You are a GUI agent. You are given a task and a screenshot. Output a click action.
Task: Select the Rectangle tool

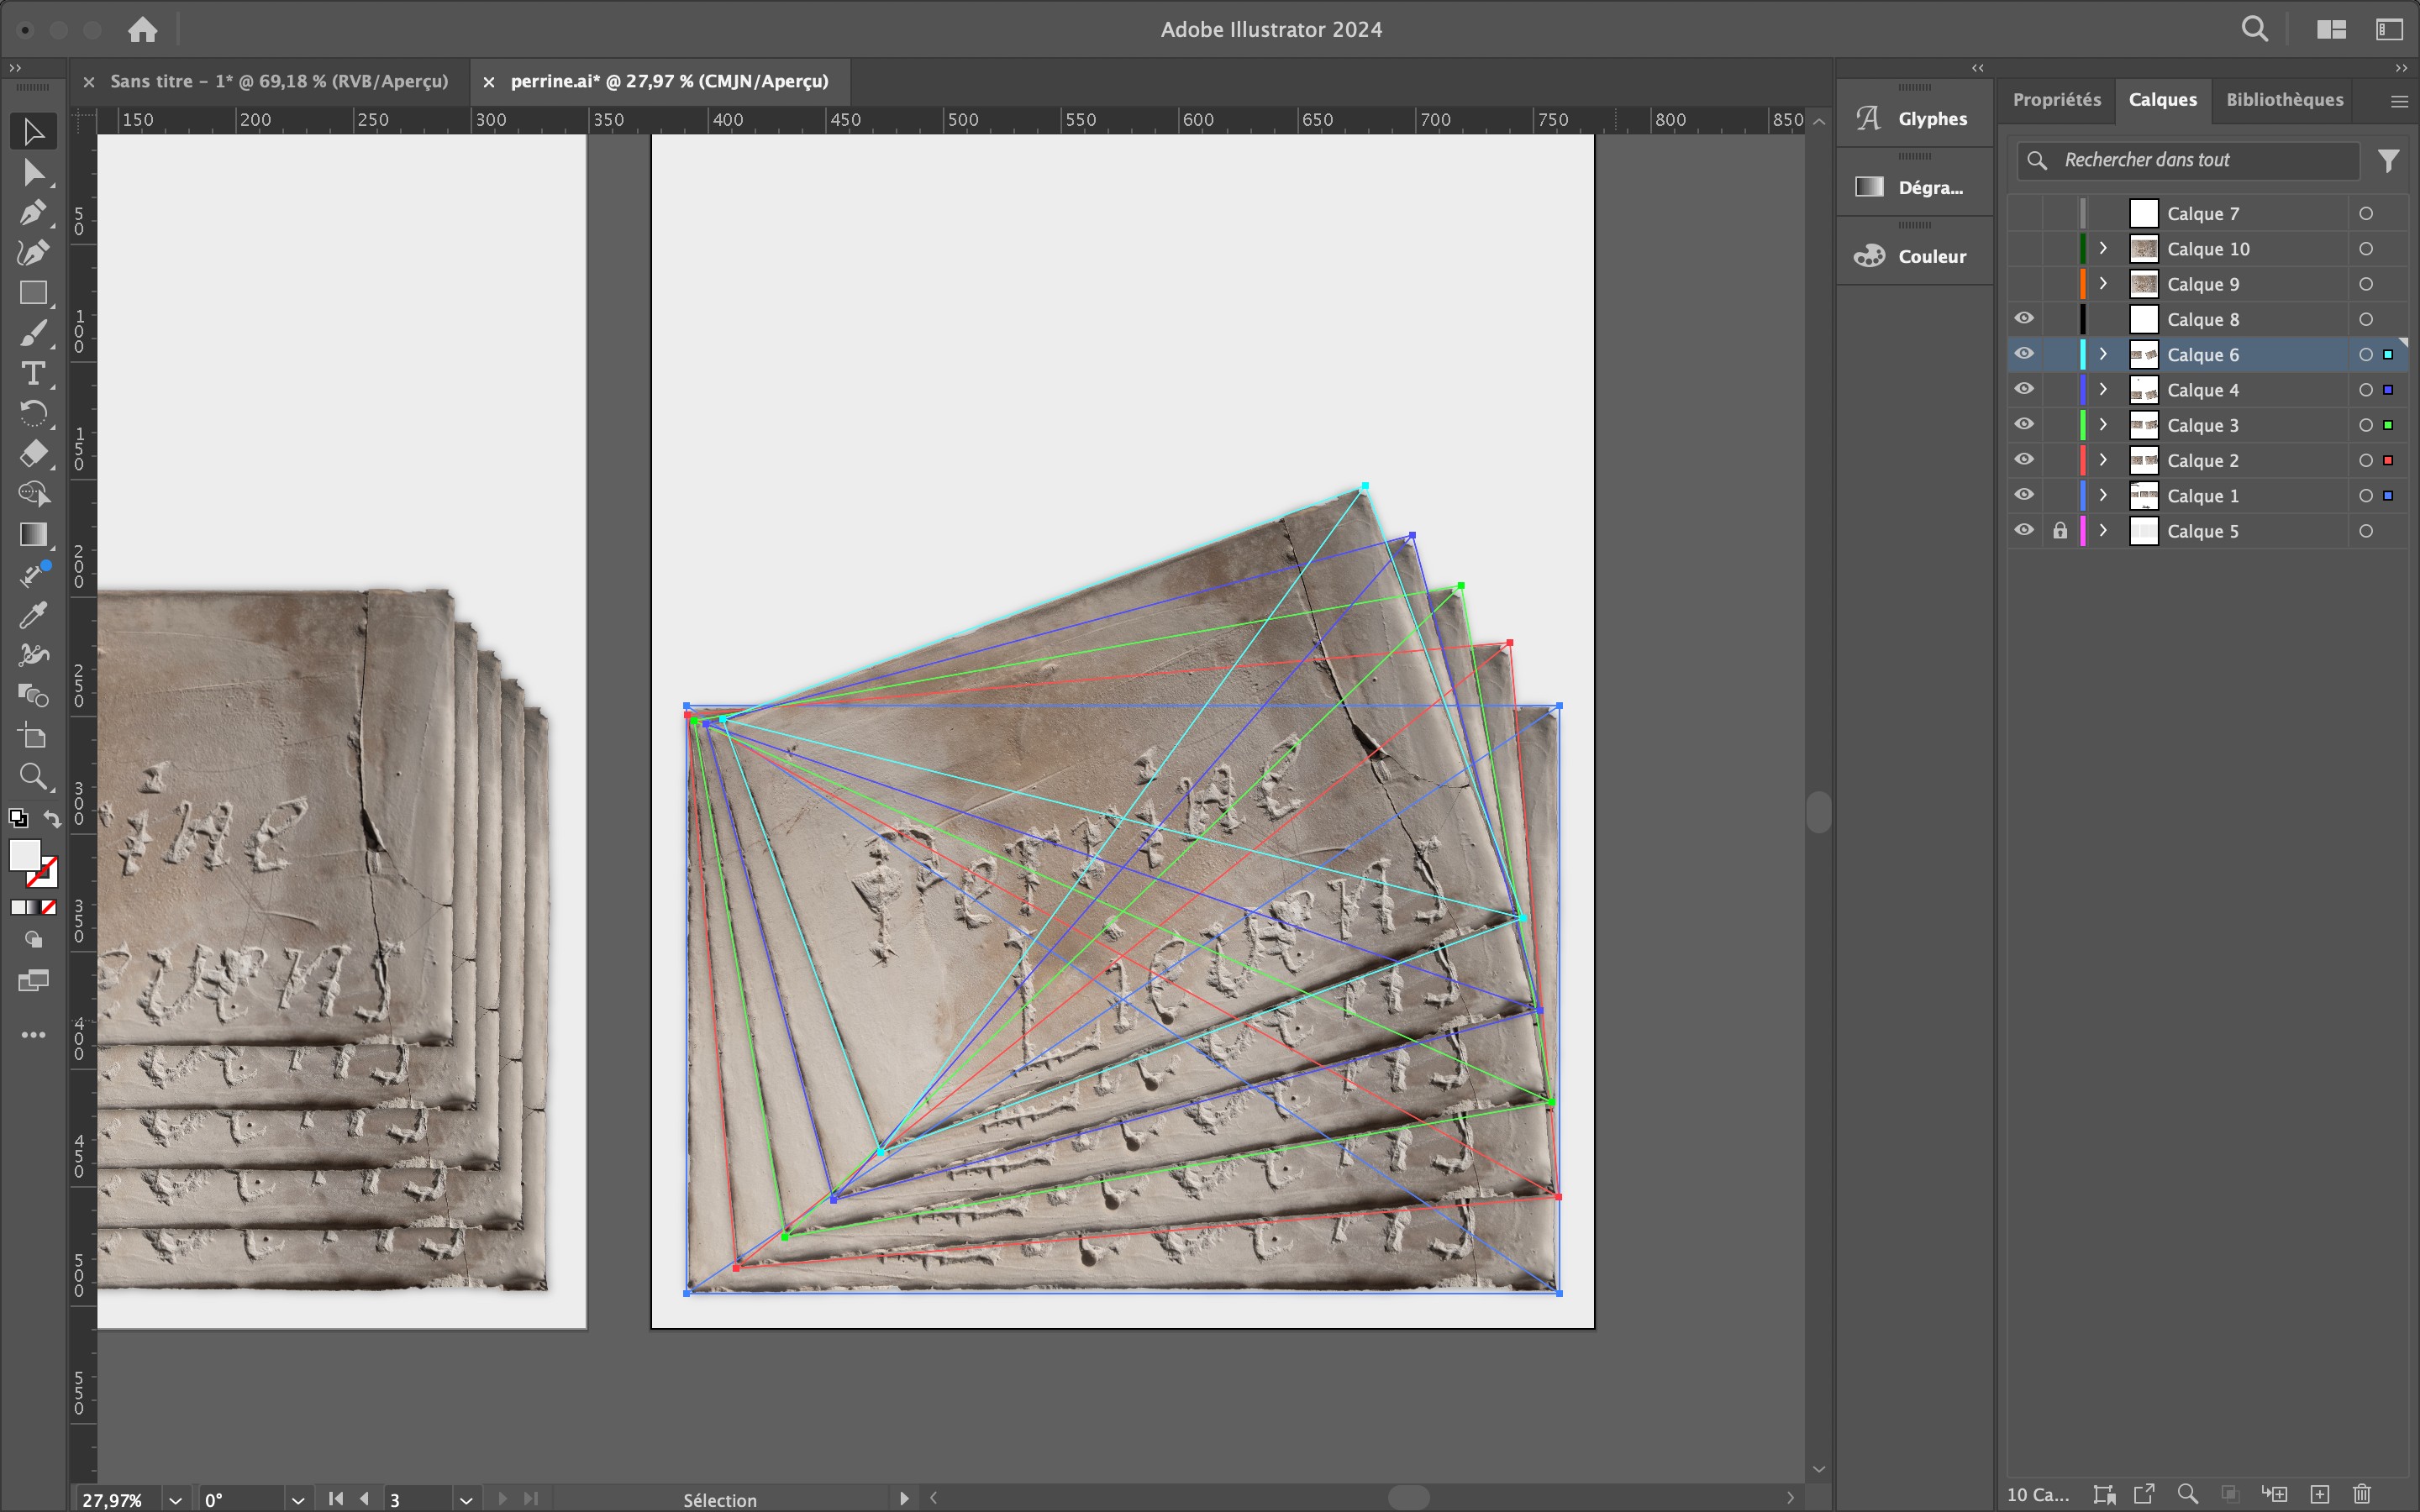(x=32, y=293)
